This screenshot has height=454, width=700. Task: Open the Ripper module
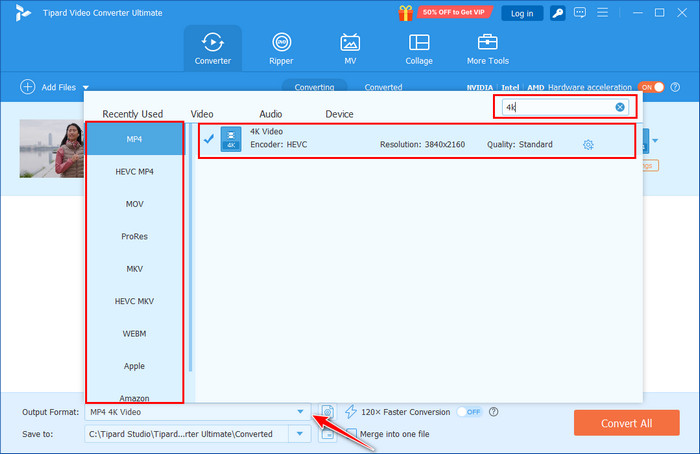click(281, 48)
